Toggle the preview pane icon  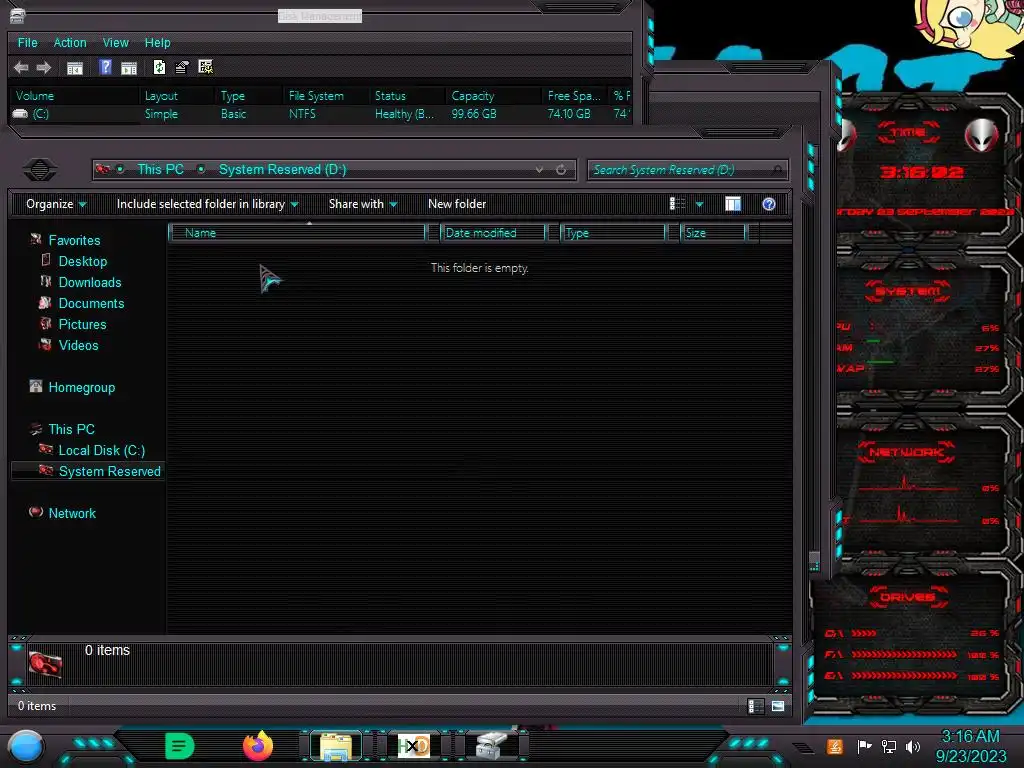pos(733,204)
